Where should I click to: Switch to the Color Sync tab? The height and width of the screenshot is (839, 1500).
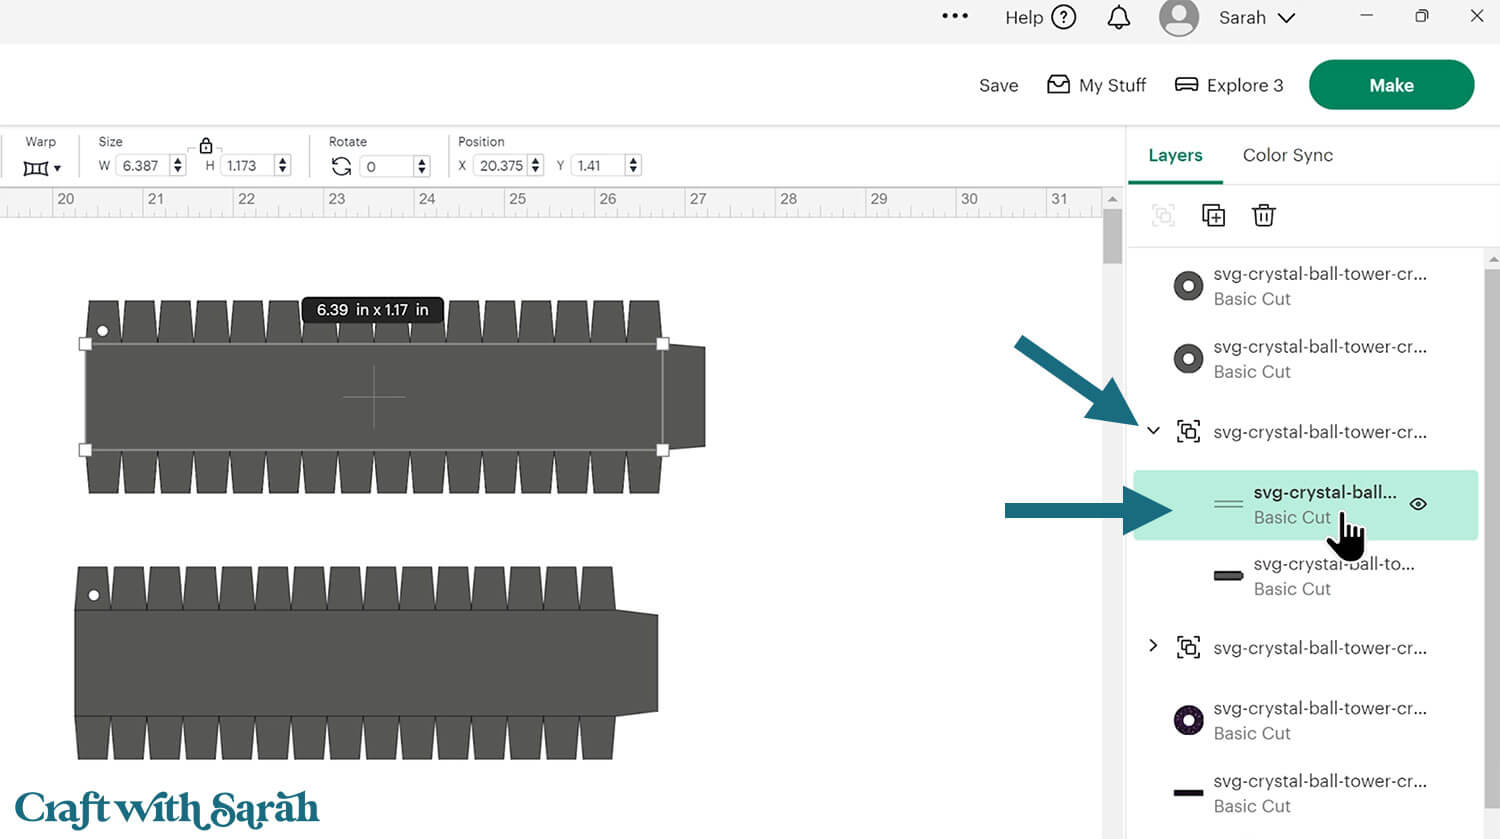pyautogui.click(x=1287, y=155)
